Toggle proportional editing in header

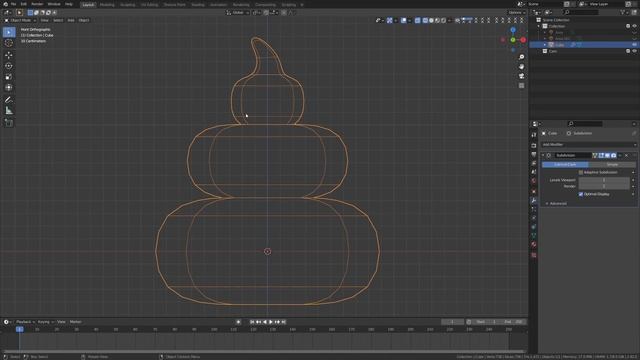click(x=284, y=13)
